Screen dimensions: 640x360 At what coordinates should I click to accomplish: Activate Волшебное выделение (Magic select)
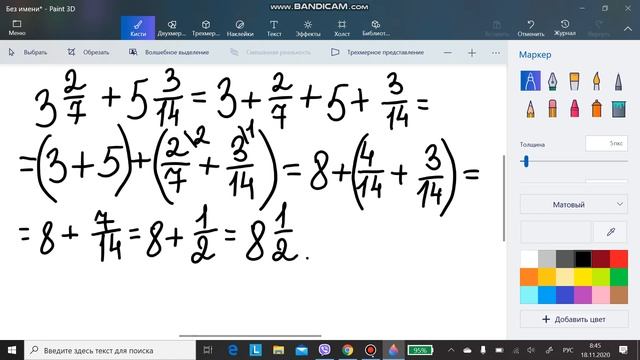click(169, 52)
